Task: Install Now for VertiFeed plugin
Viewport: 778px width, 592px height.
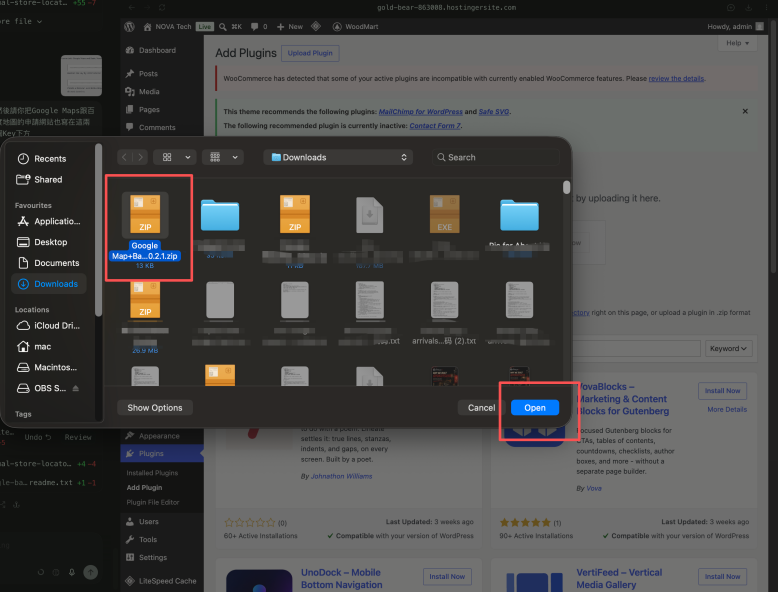Action: point(722,577)
